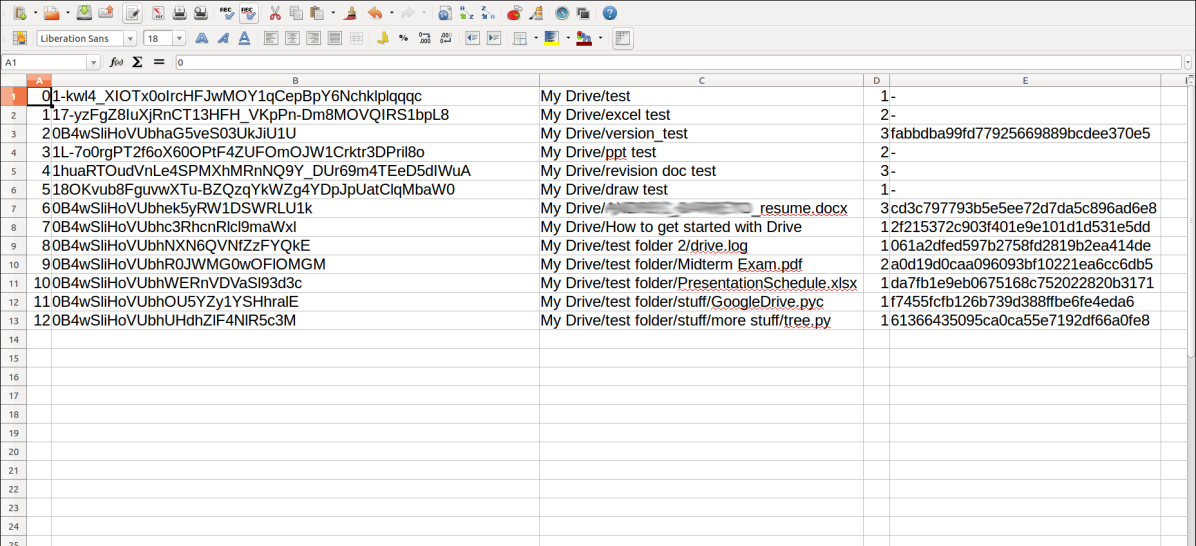
Task: Open the recent documents arrow beside Open
Action: tap(67, 13)
